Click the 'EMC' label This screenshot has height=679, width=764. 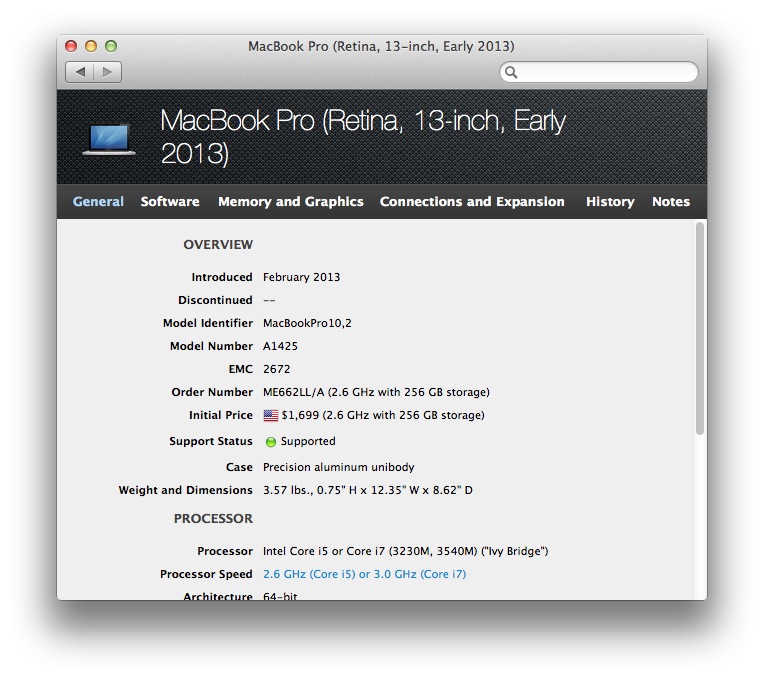coord(241,369)
